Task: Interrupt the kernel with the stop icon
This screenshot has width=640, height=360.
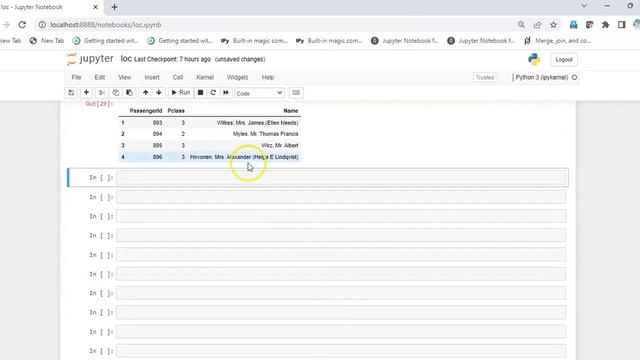Action: pos(200,93)
